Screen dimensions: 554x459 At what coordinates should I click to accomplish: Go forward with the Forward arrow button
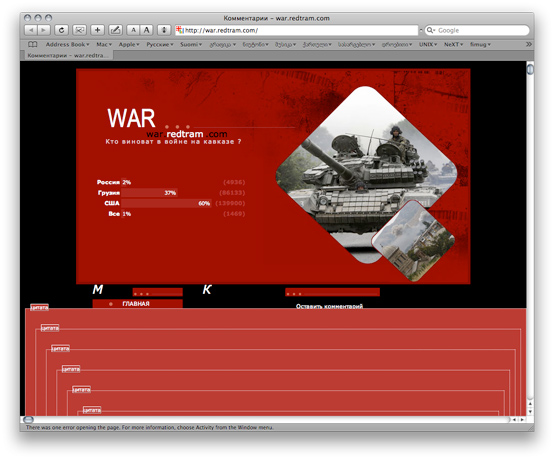(44, 30)
